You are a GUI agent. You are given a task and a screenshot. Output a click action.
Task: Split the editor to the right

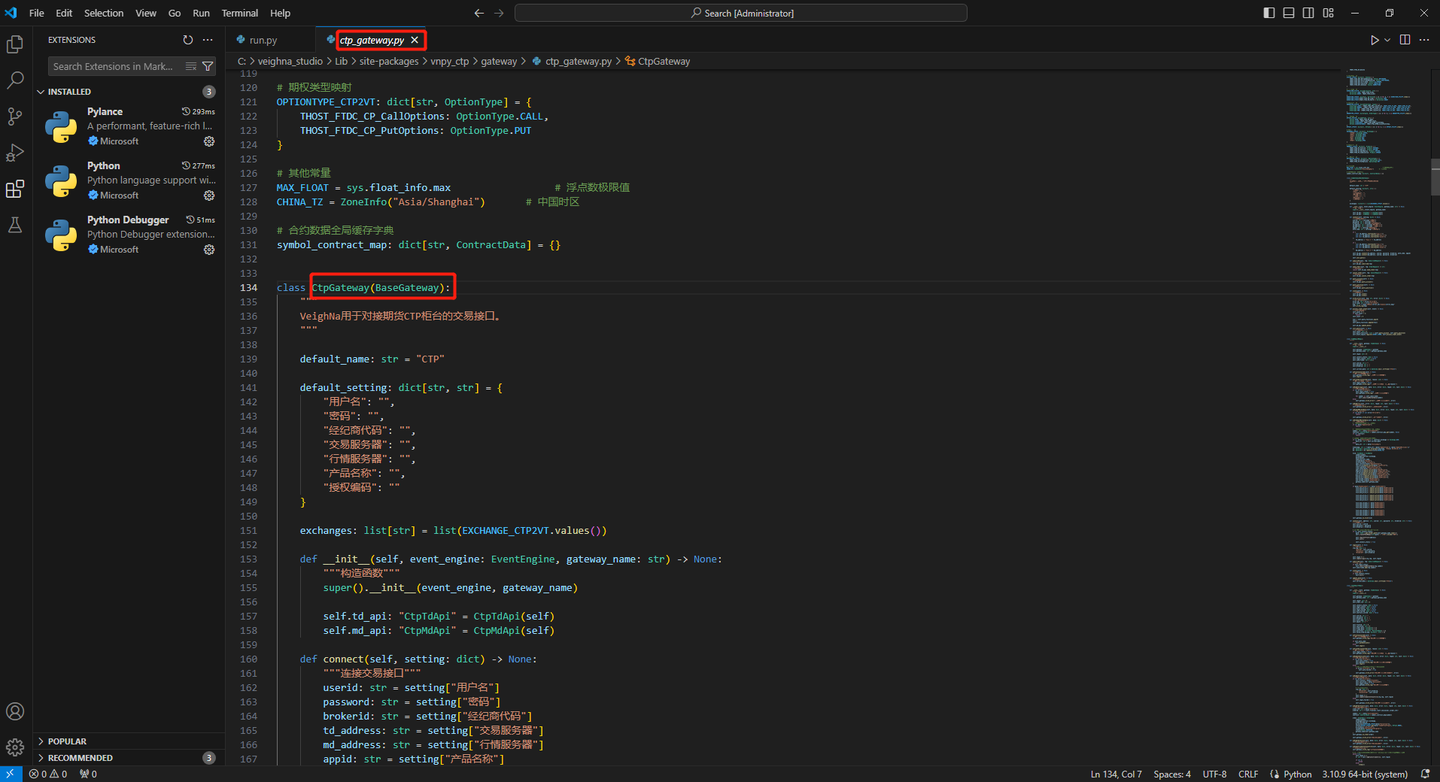click(1405, 40)
